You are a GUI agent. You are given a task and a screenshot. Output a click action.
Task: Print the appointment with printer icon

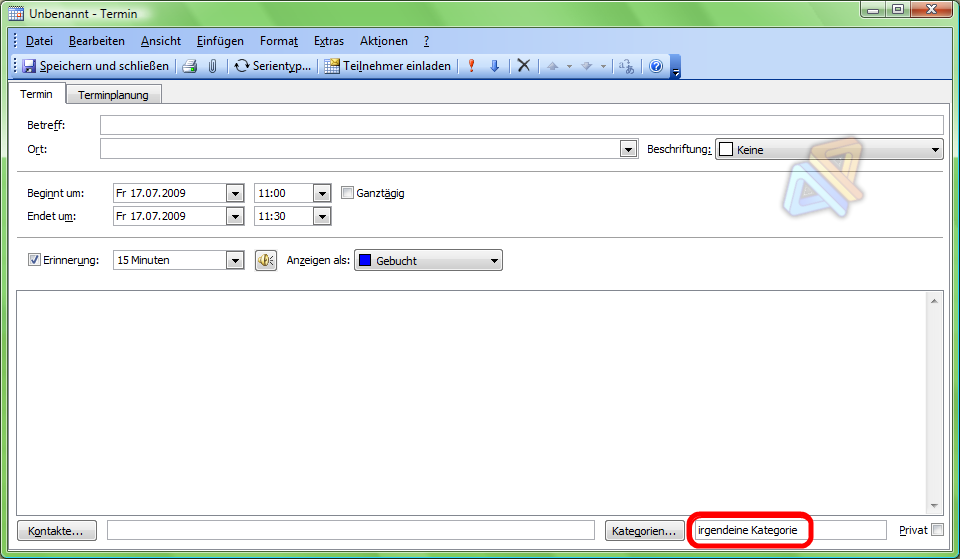[x=190, y=66]
